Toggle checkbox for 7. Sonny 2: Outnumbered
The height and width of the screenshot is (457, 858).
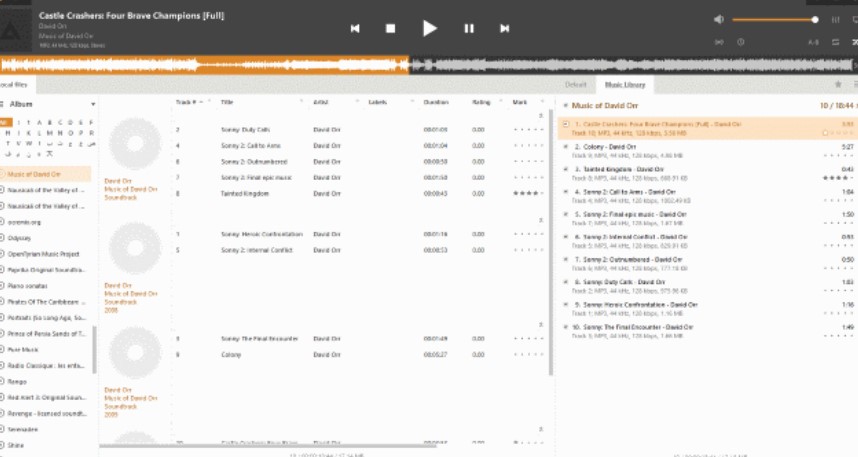click(566, 259)
